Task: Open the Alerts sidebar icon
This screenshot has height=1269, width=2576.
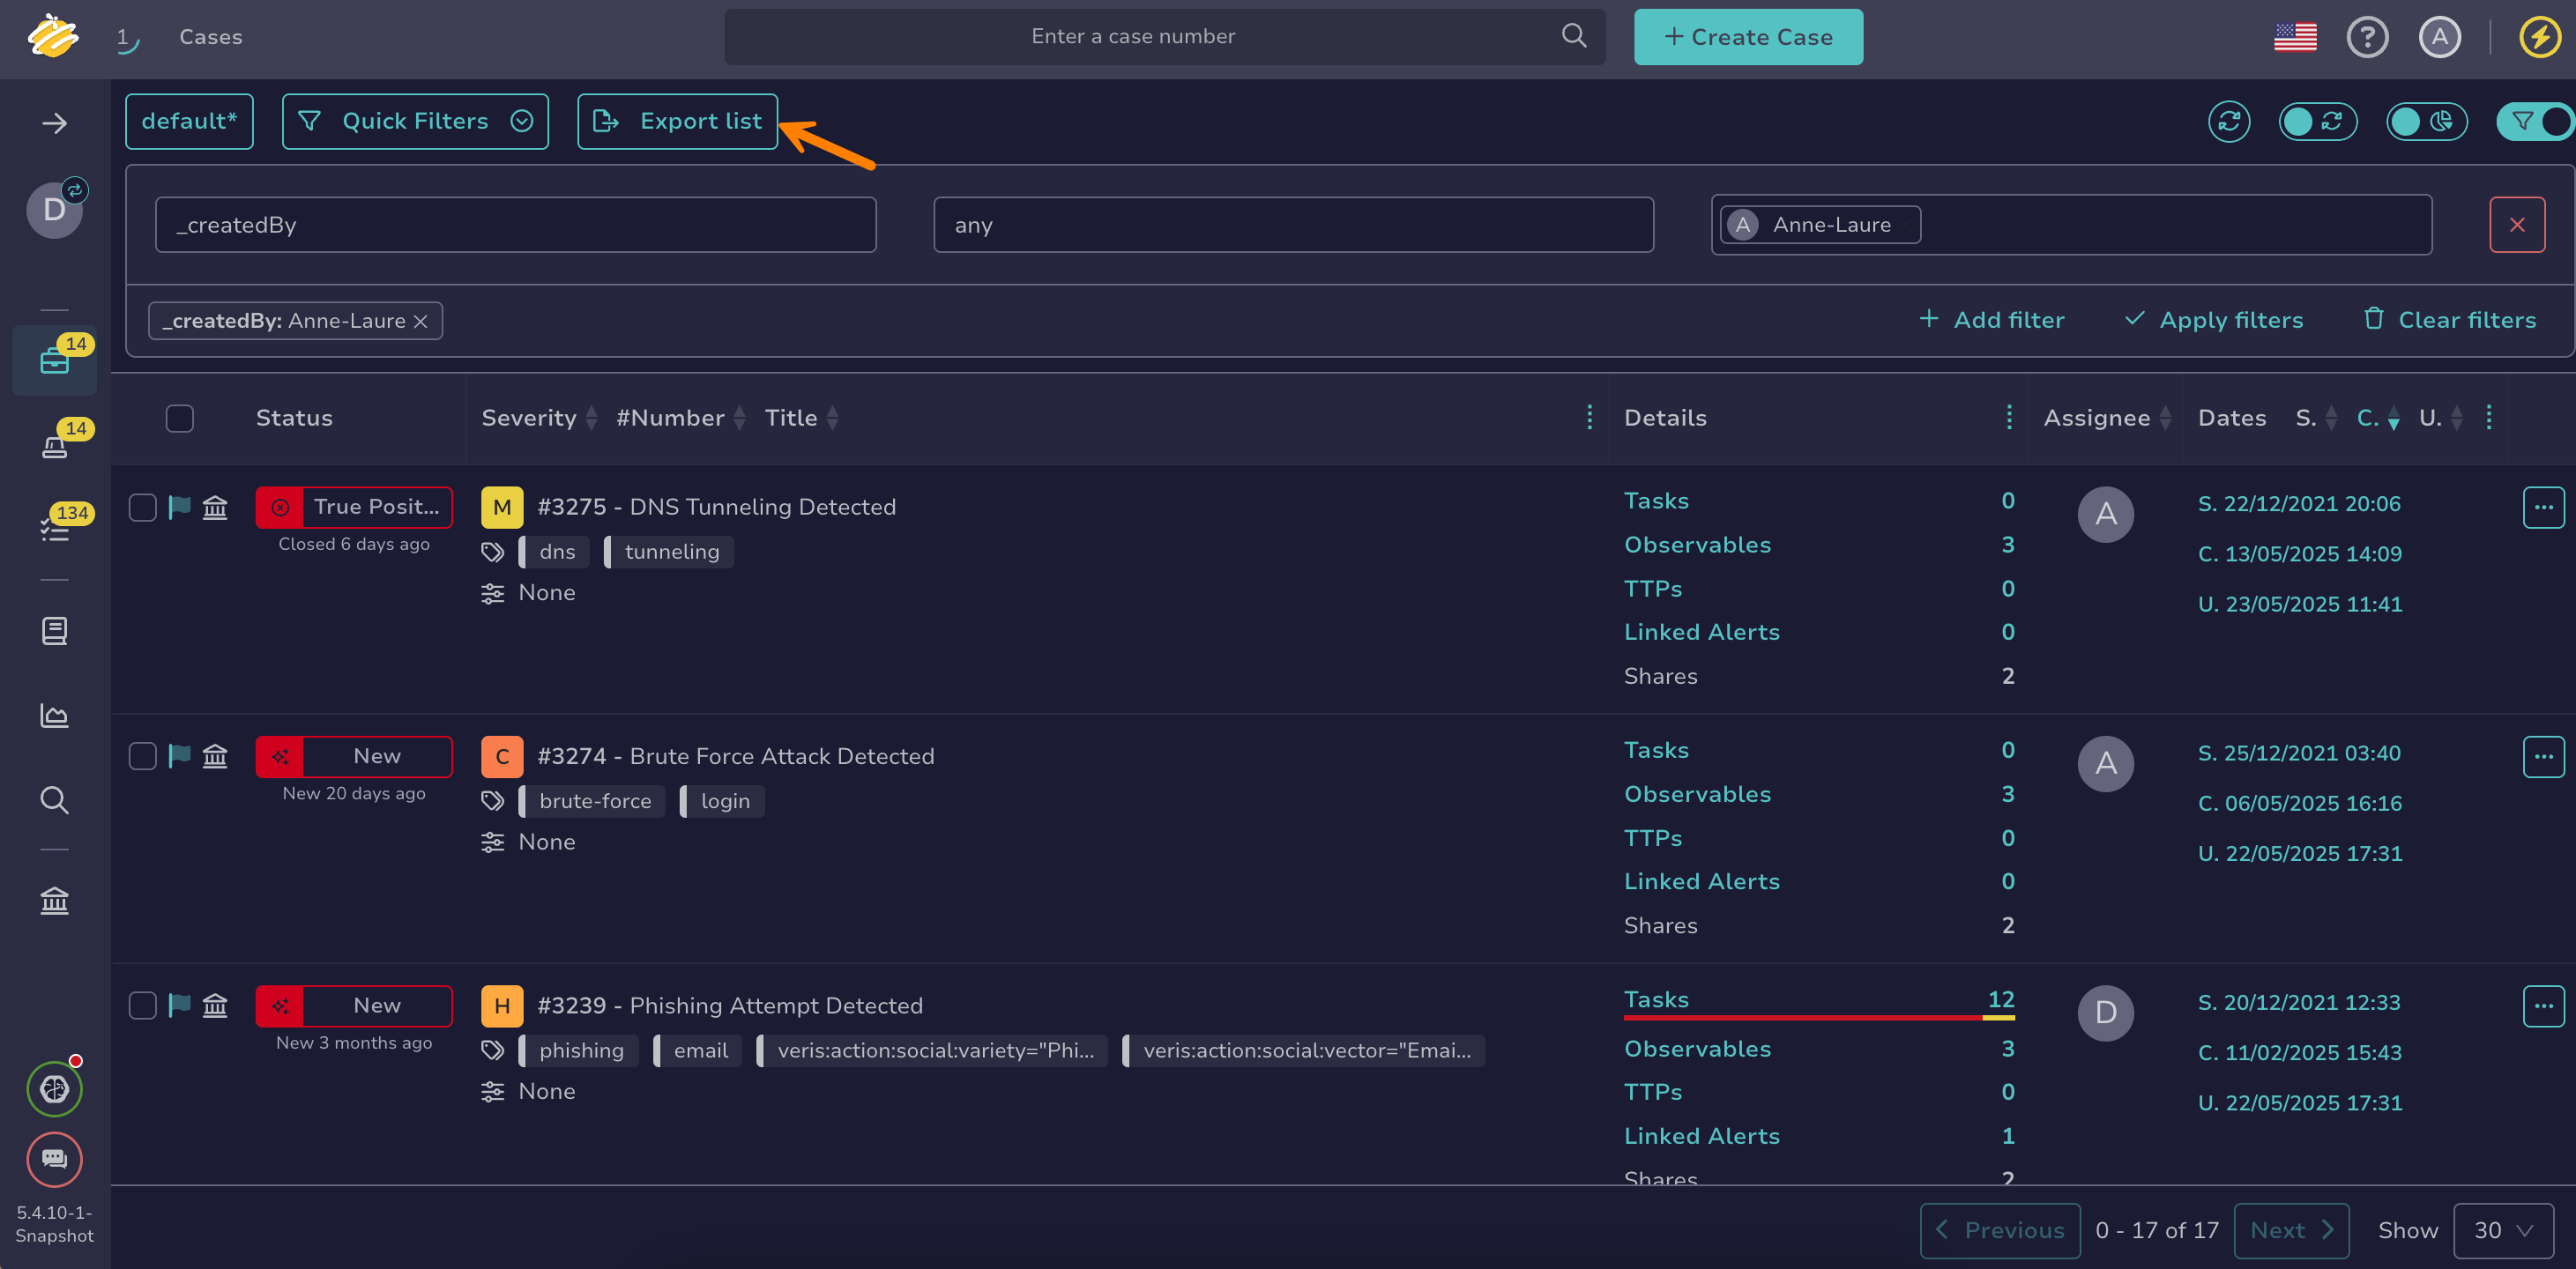Action: 55,445
